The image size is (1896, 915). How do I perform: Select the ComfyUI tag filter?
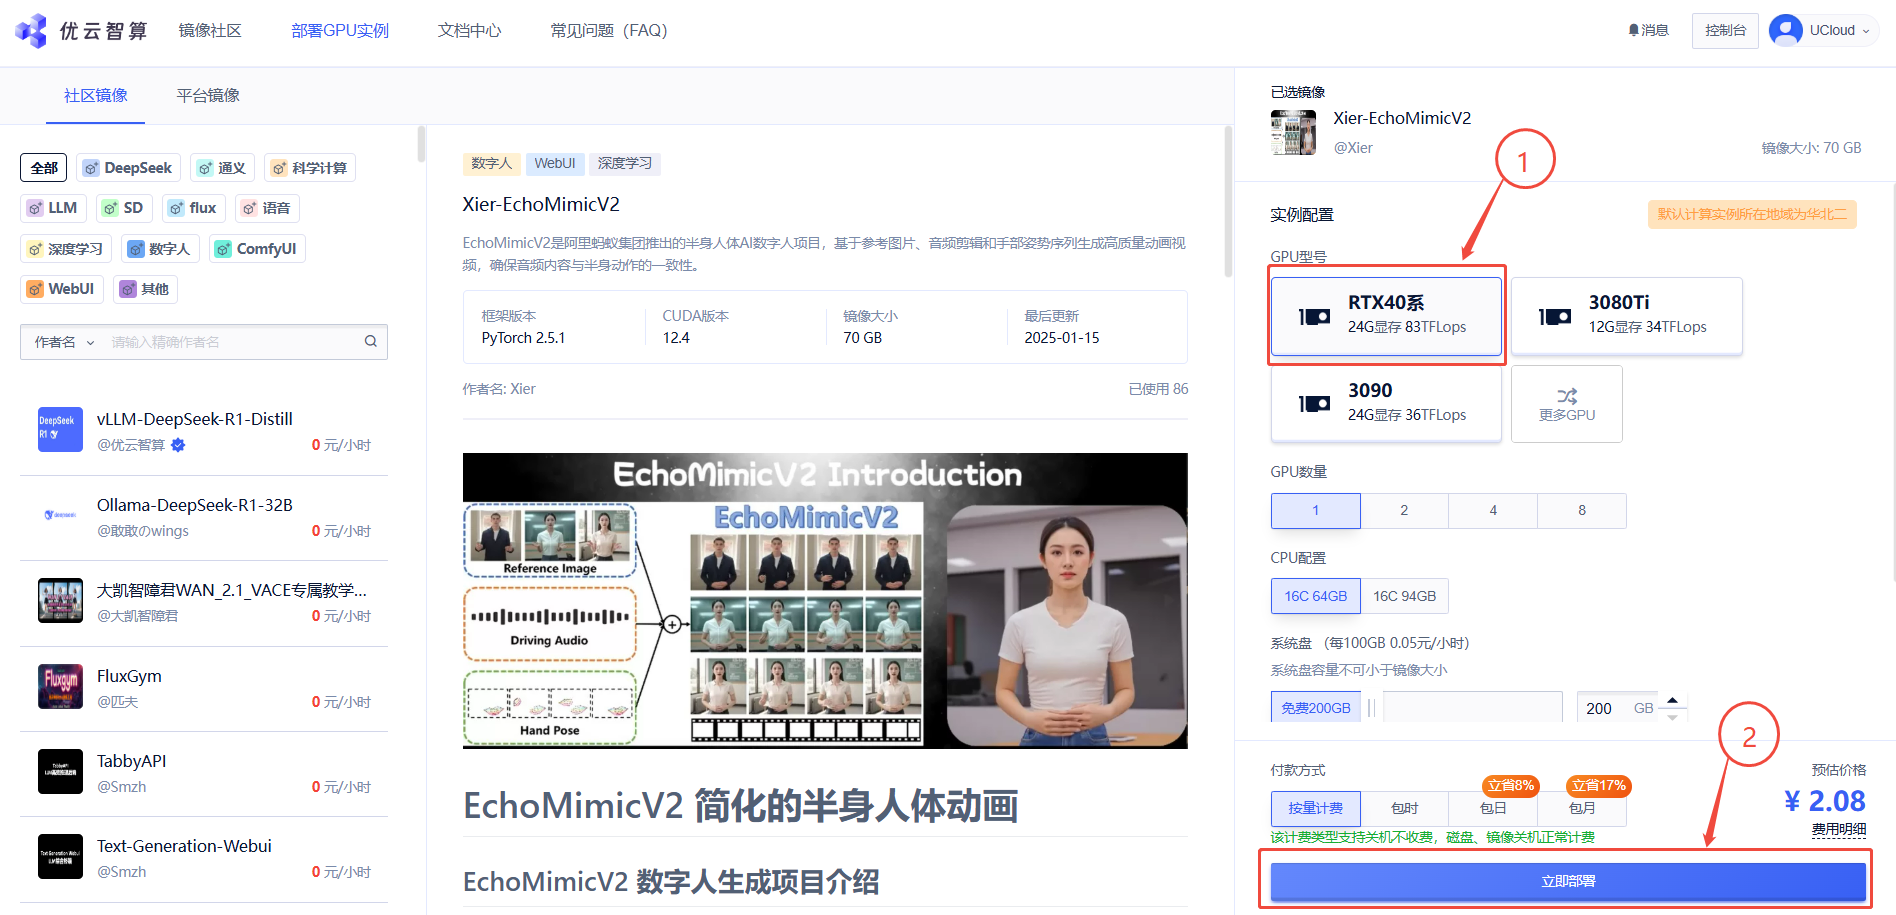point(257,249)
